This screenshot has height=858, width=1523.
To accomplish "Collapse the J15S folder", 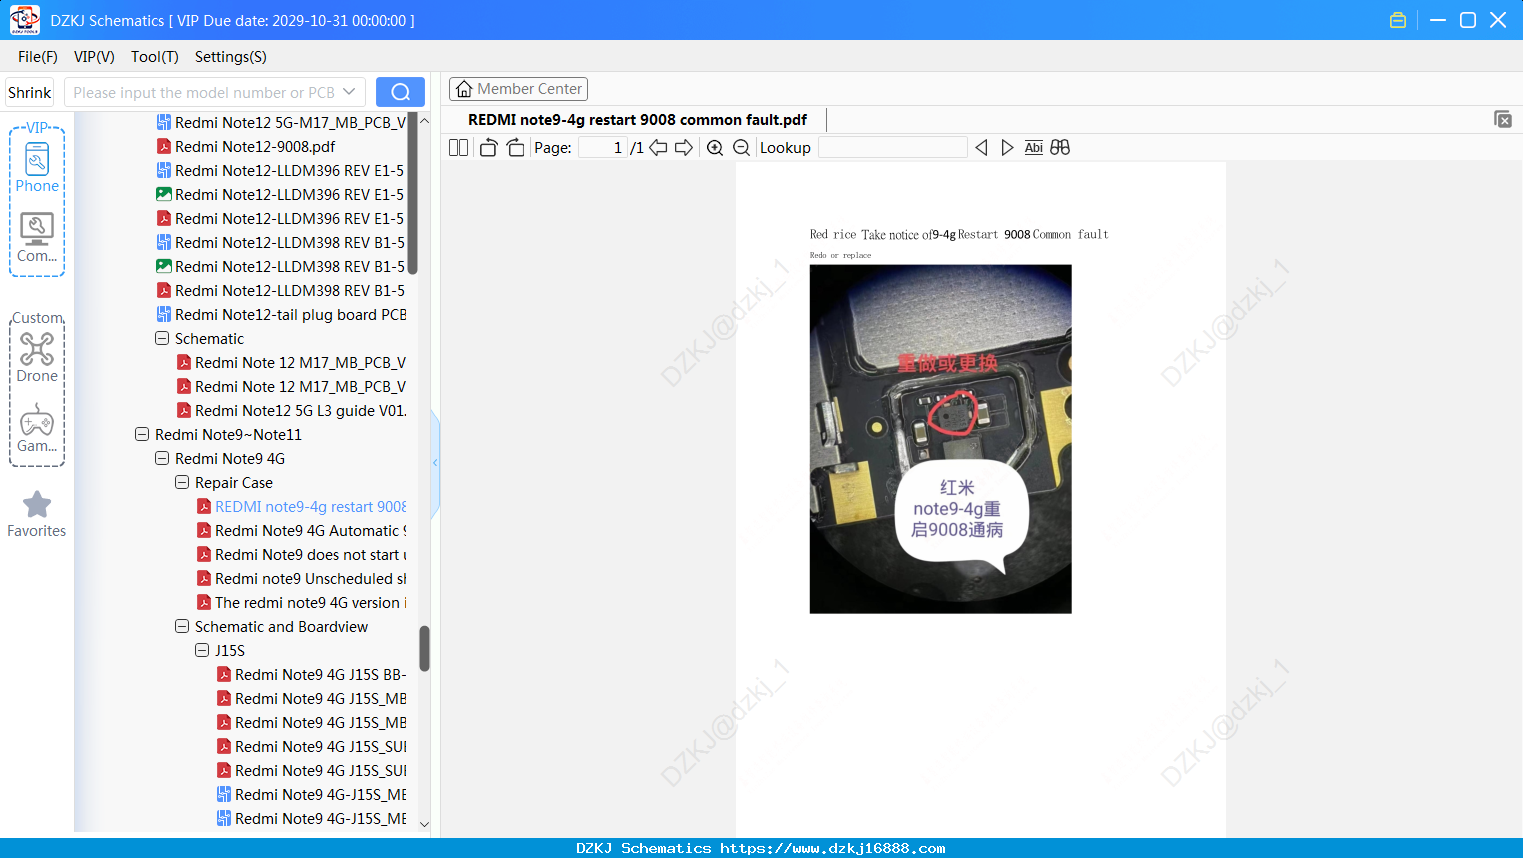I will coord(202,651).
